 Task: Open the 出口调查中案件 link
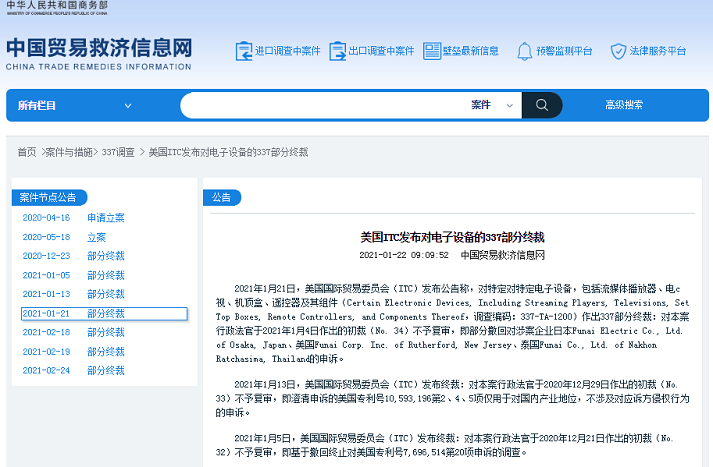click(x=381, y=51)
